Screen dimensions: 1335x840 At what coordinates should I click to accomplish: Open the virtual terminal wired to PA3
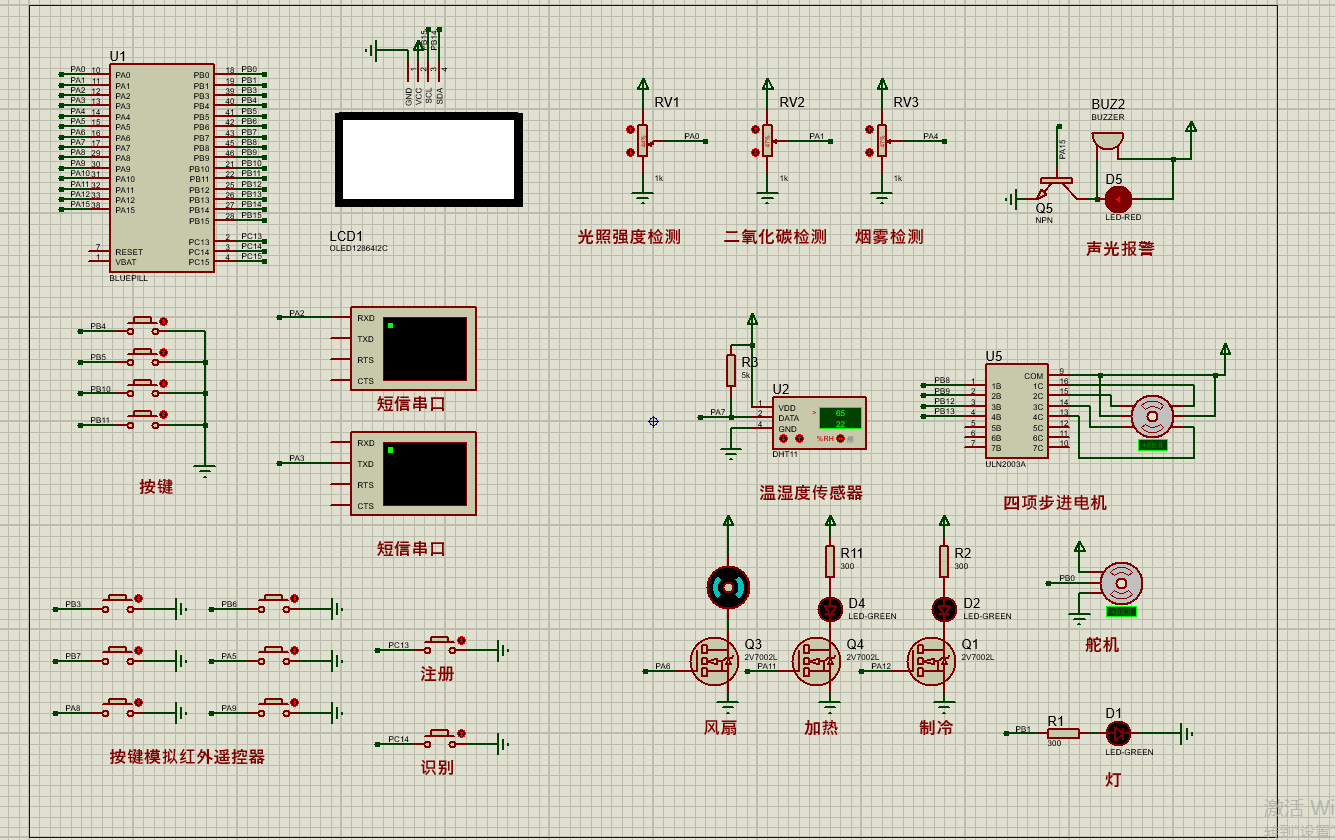[x=413, y=474]
